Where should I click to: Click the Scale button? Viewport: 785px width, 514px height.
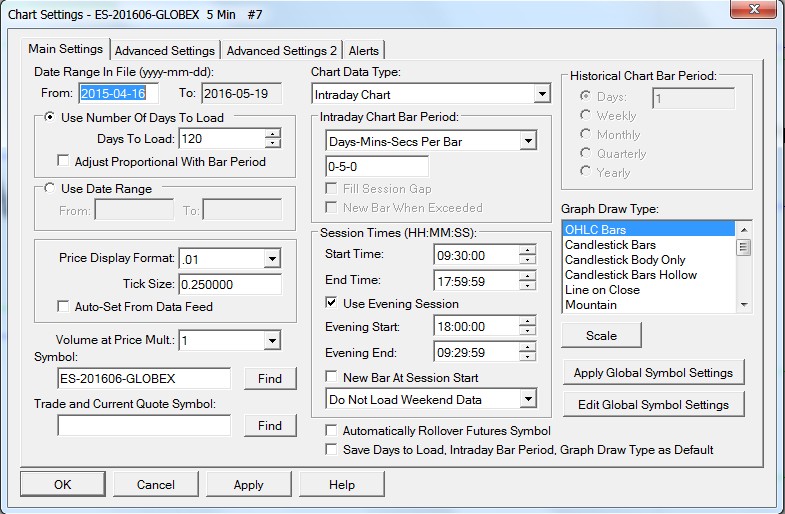pyautogui.click(x=601, y=335)
